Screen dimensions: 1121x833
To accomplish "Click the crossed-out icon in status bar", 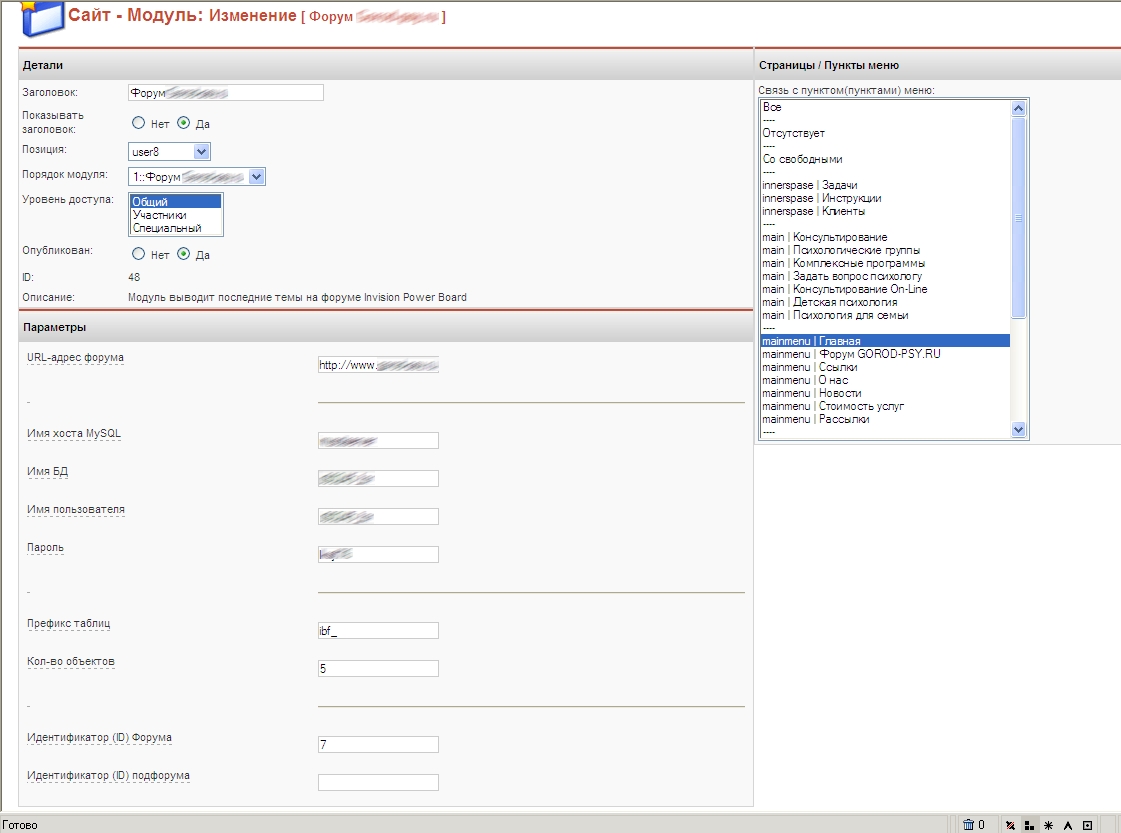I will (1010, 825).
